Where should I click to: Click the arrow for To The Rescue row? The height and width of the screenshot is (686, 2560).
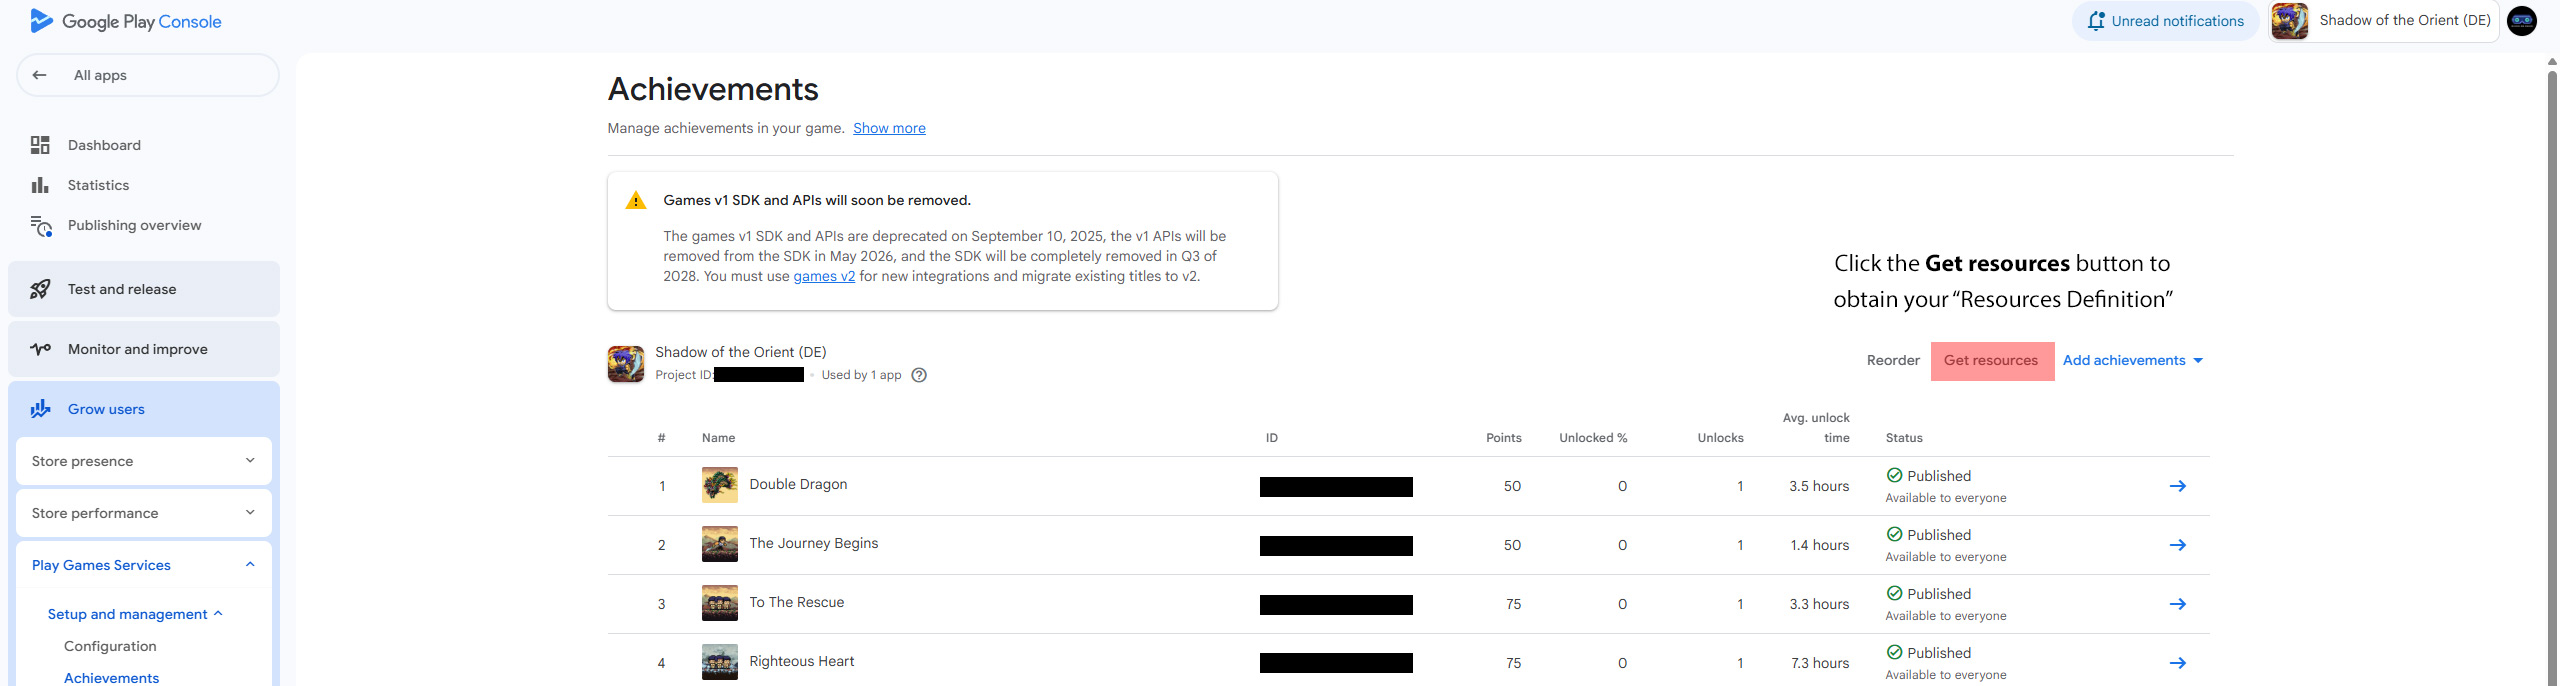coord(2177,604)
